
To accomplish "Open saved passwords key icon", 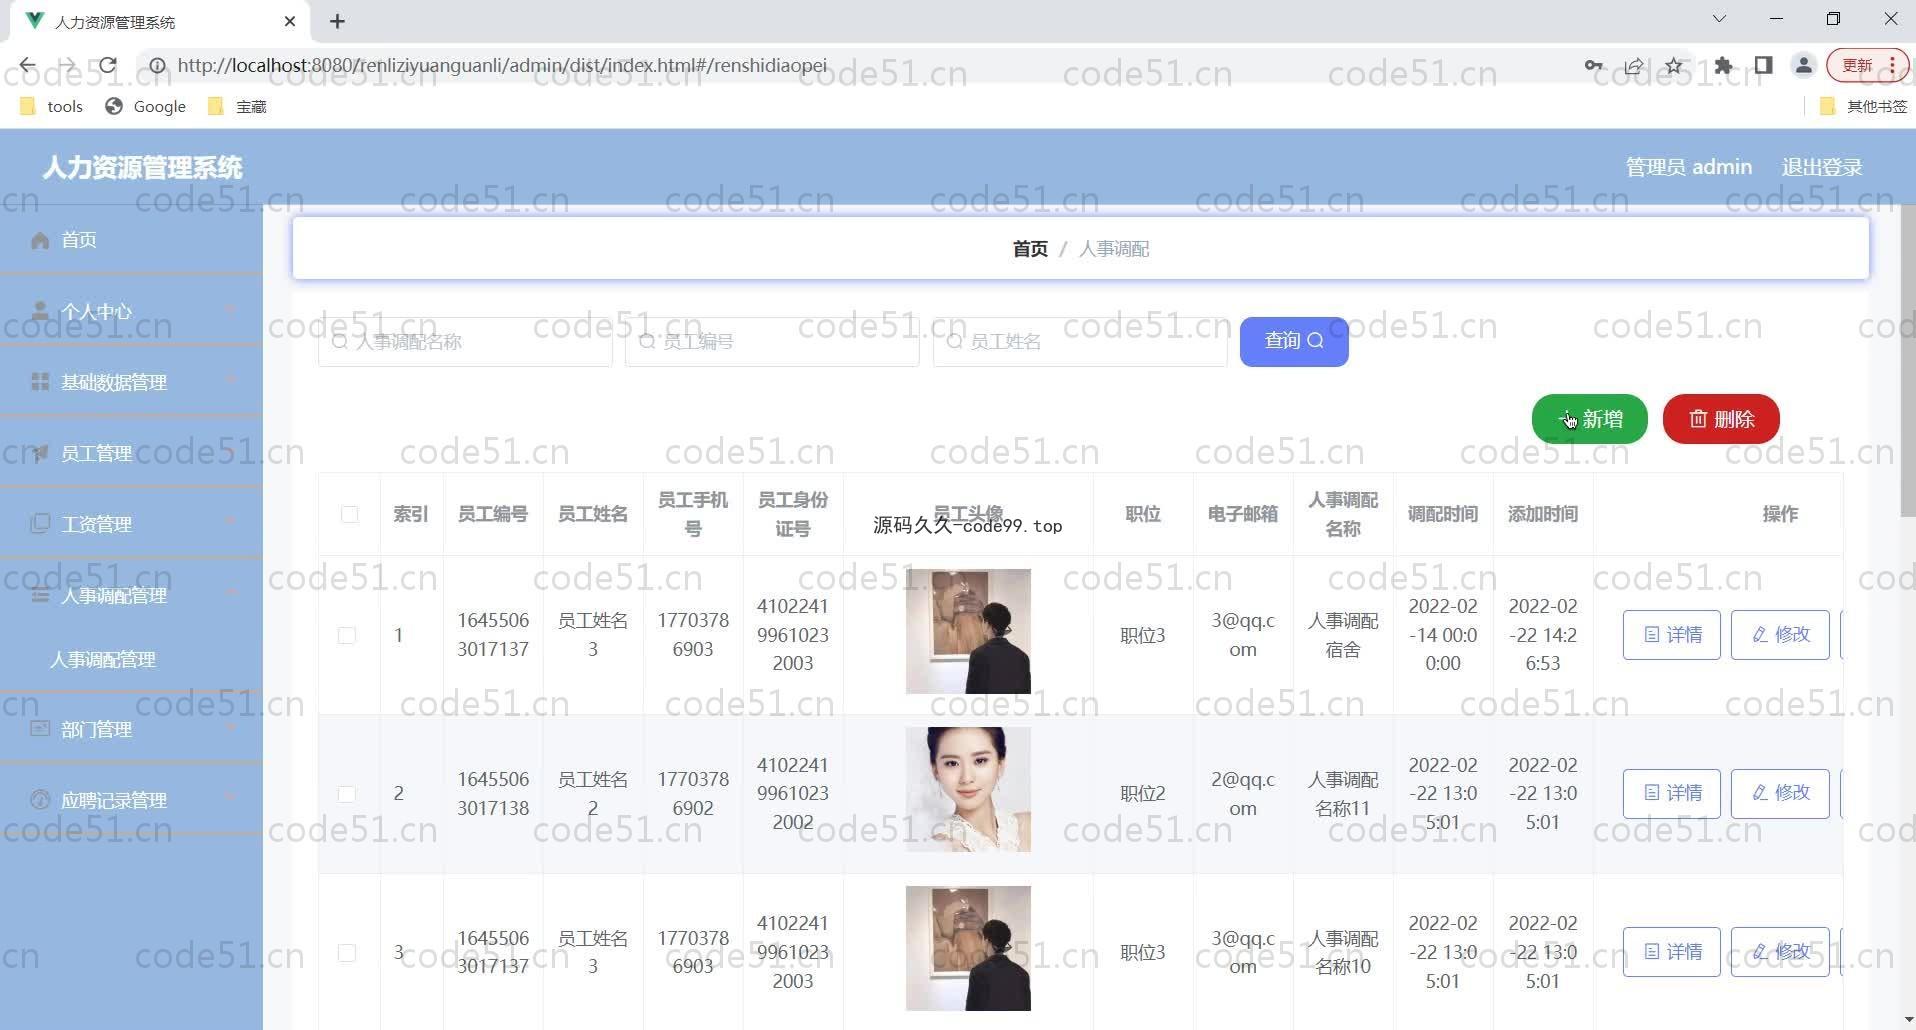I will tap(1593, 66).
